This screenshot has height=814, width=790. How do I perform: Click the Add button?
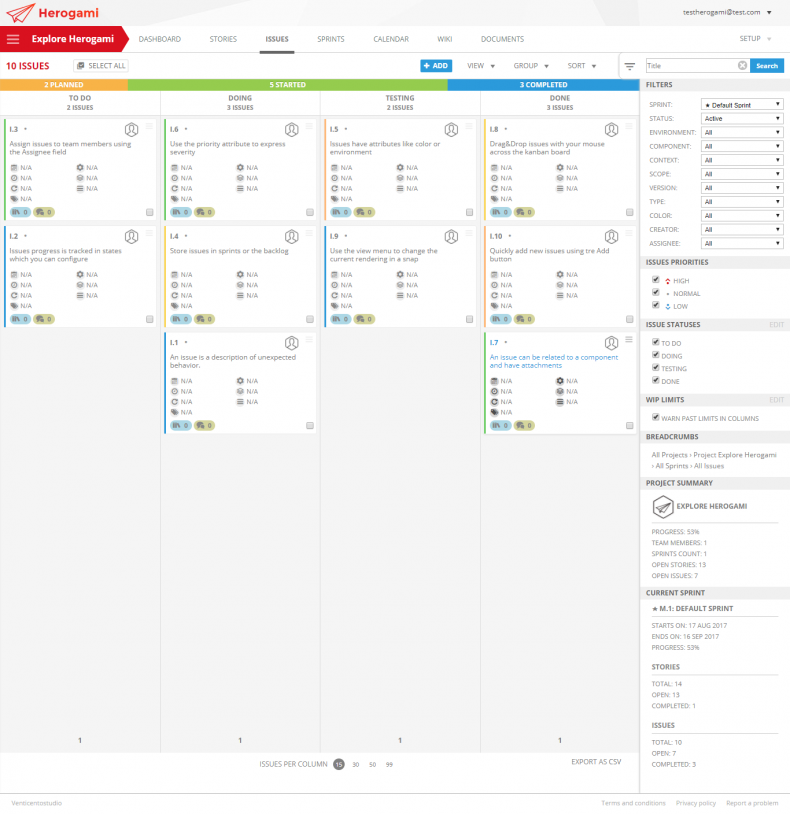coord(435,66)
